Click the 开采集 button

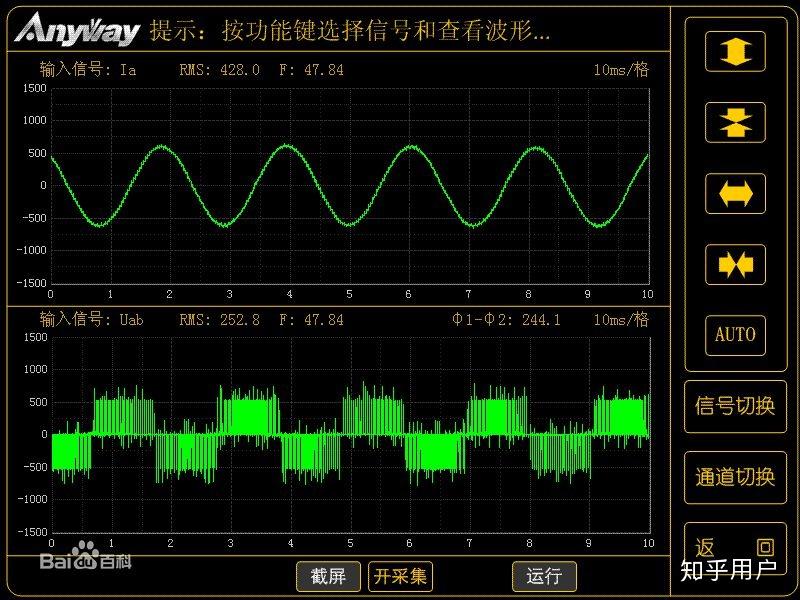(x=401, y=577)
